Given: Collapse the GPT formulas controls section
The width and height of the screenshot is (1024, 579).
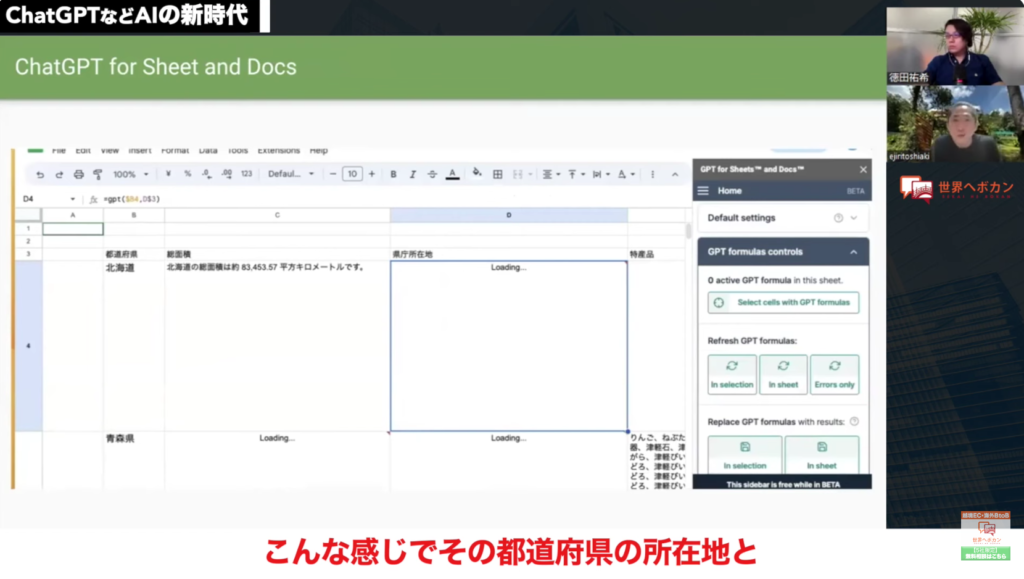Looking at the screenshot, I should coord(854,252).
